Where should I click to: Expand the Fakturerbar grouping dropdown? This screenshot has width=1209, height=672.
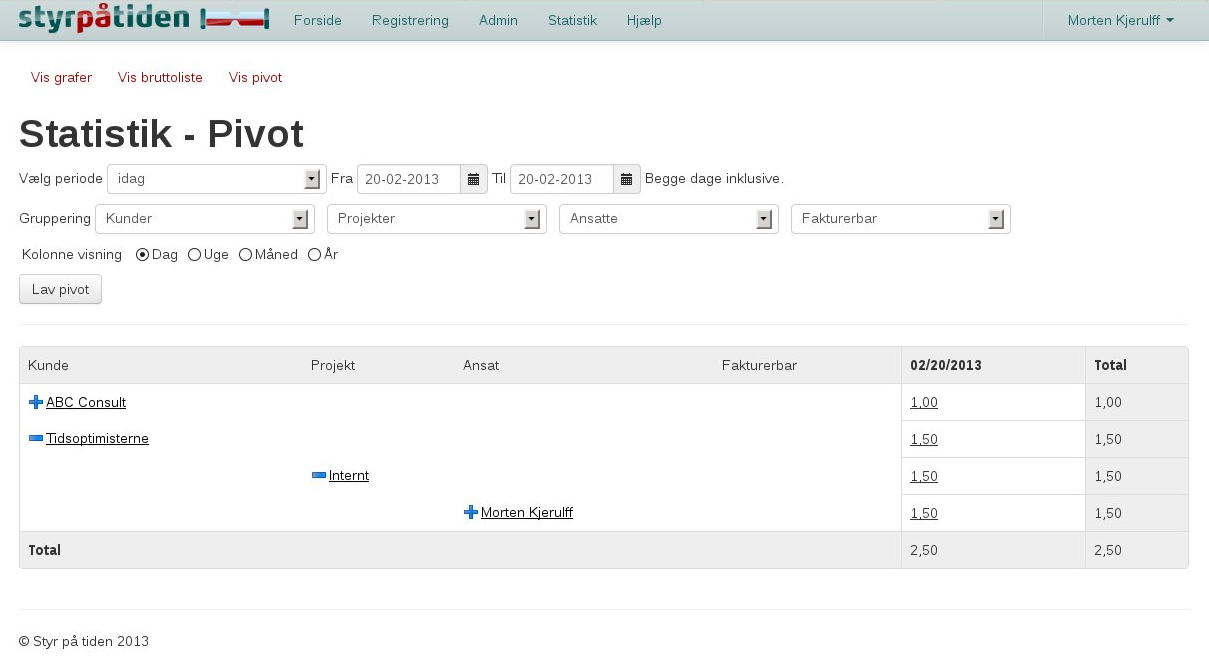(x=900, y=219)
